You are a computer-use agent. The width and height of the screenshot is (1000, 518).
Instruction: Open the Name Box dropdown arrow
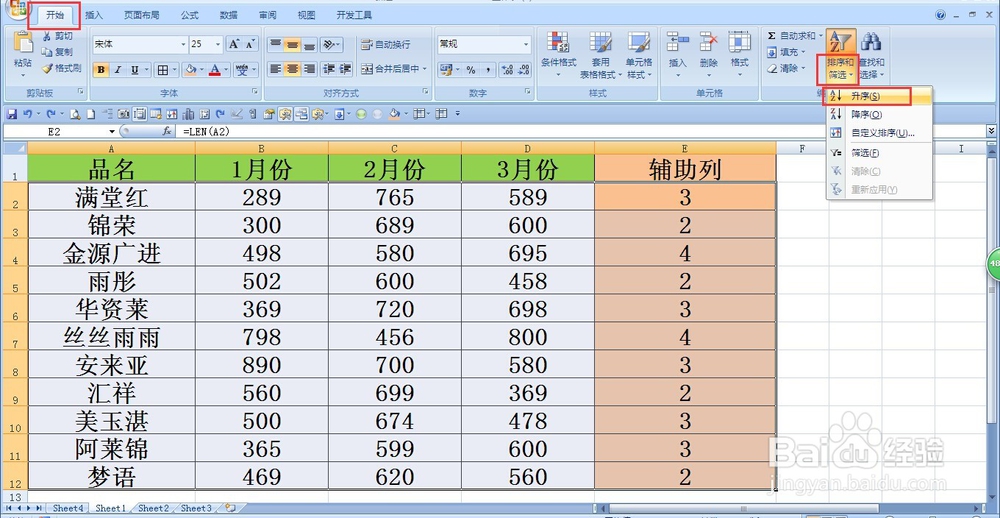[112, 131]
